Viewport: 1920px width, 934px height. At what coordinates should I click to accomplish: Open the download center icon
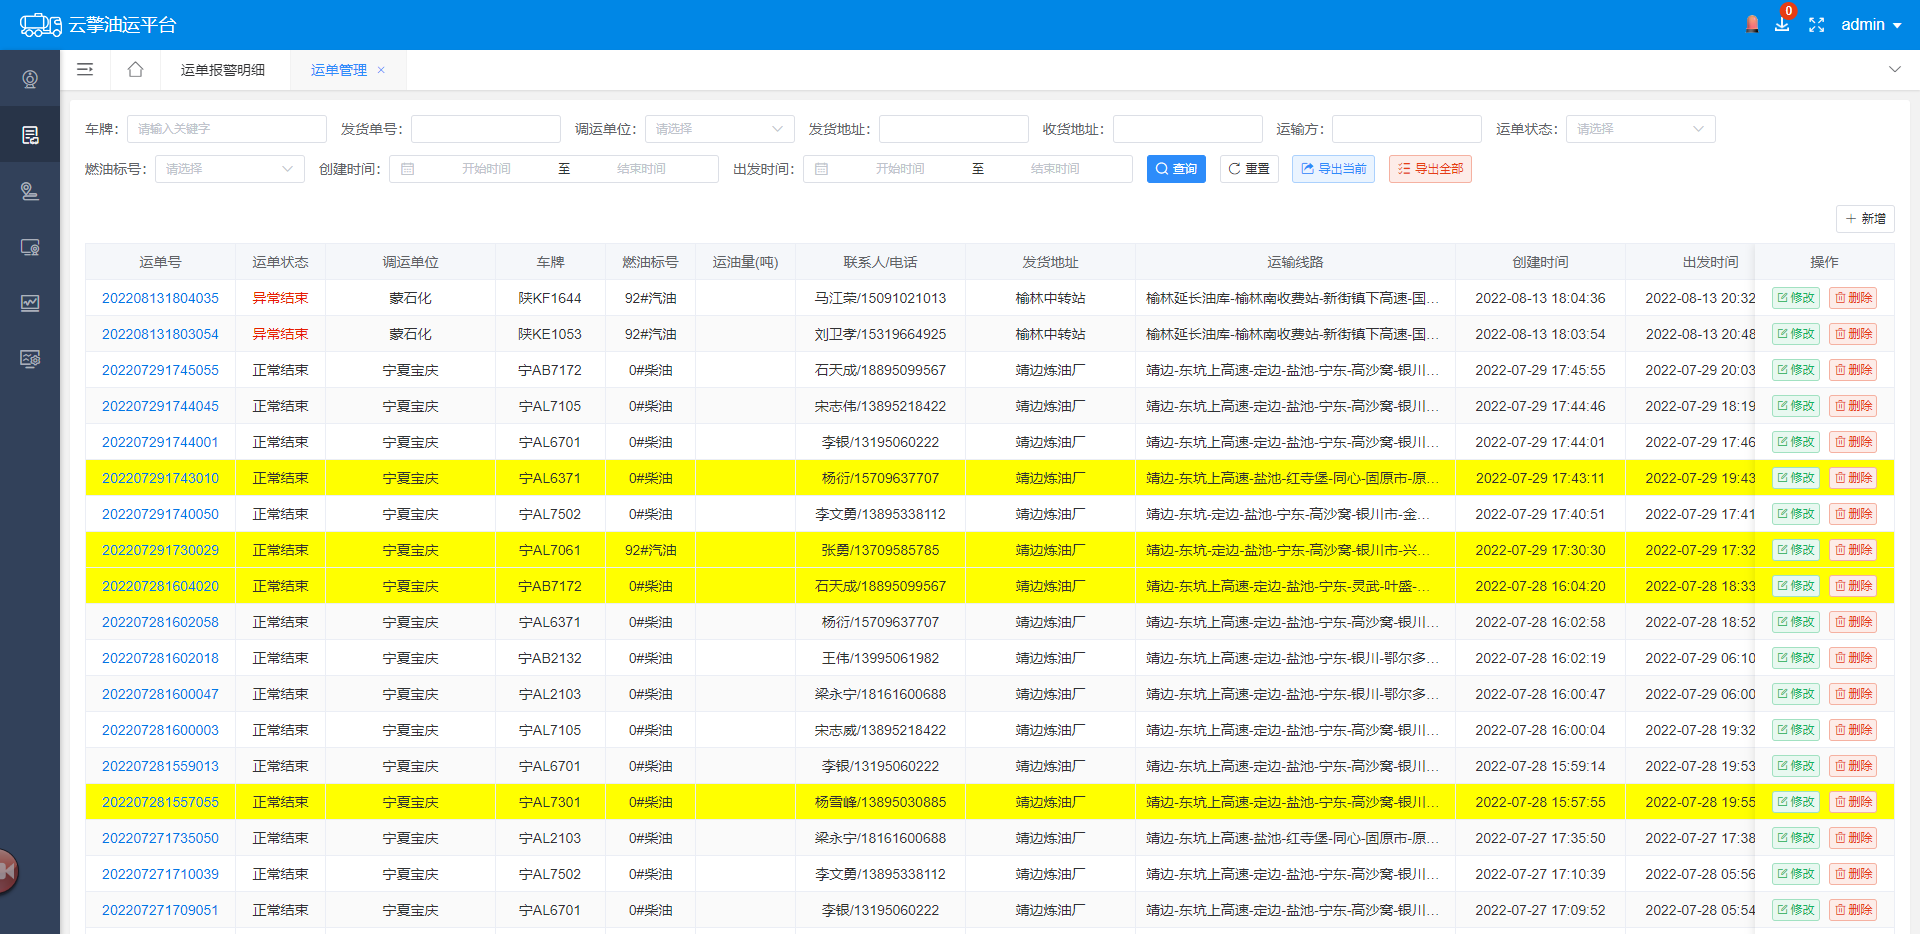(x=1782, y=24)
